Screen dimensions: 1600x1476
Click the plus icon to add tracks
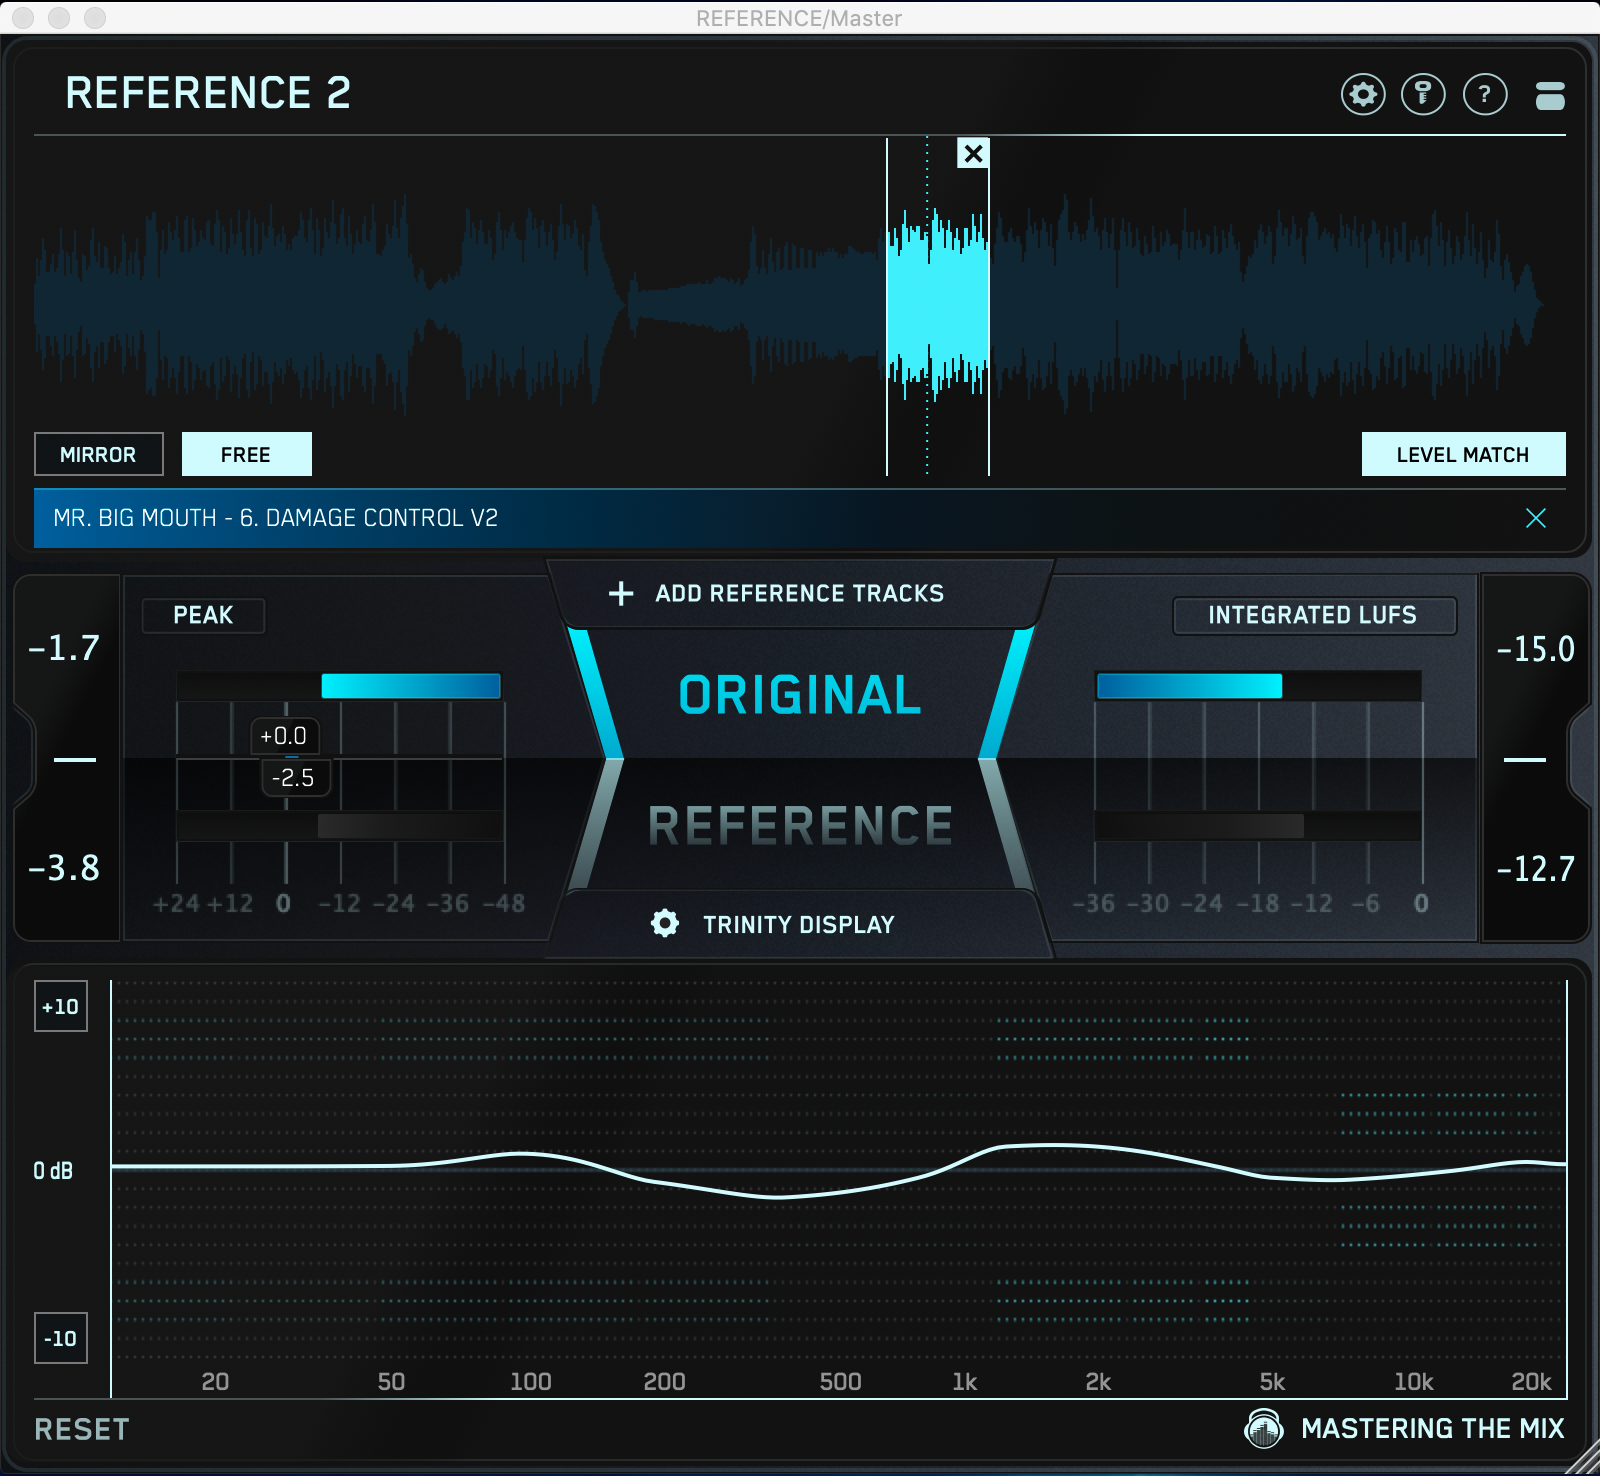pyautogui.click(x=621, y=593)
